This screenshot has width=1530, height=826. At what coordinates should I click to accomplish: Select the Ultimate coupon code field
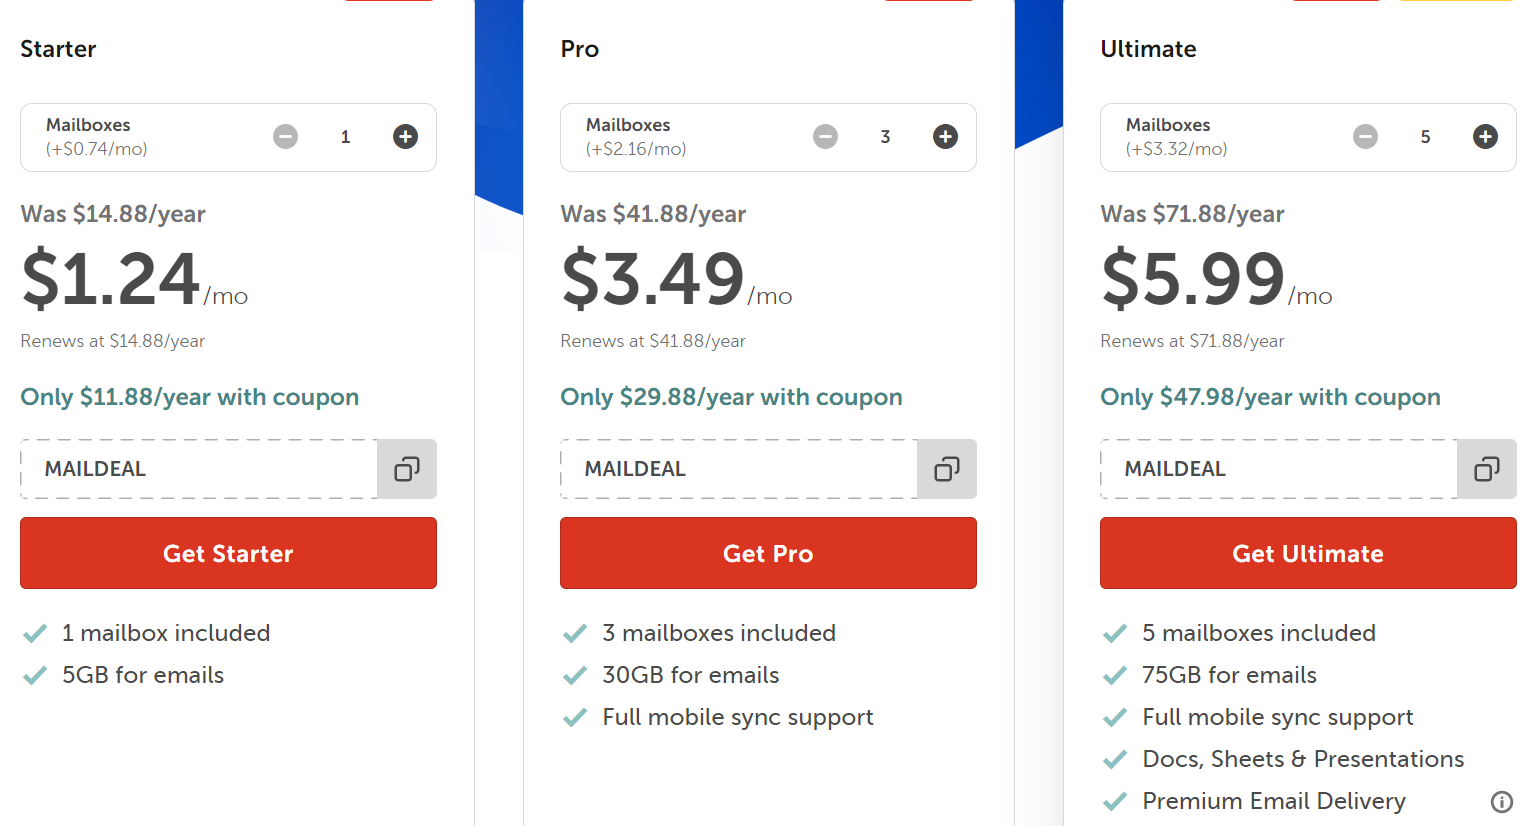1279,469
